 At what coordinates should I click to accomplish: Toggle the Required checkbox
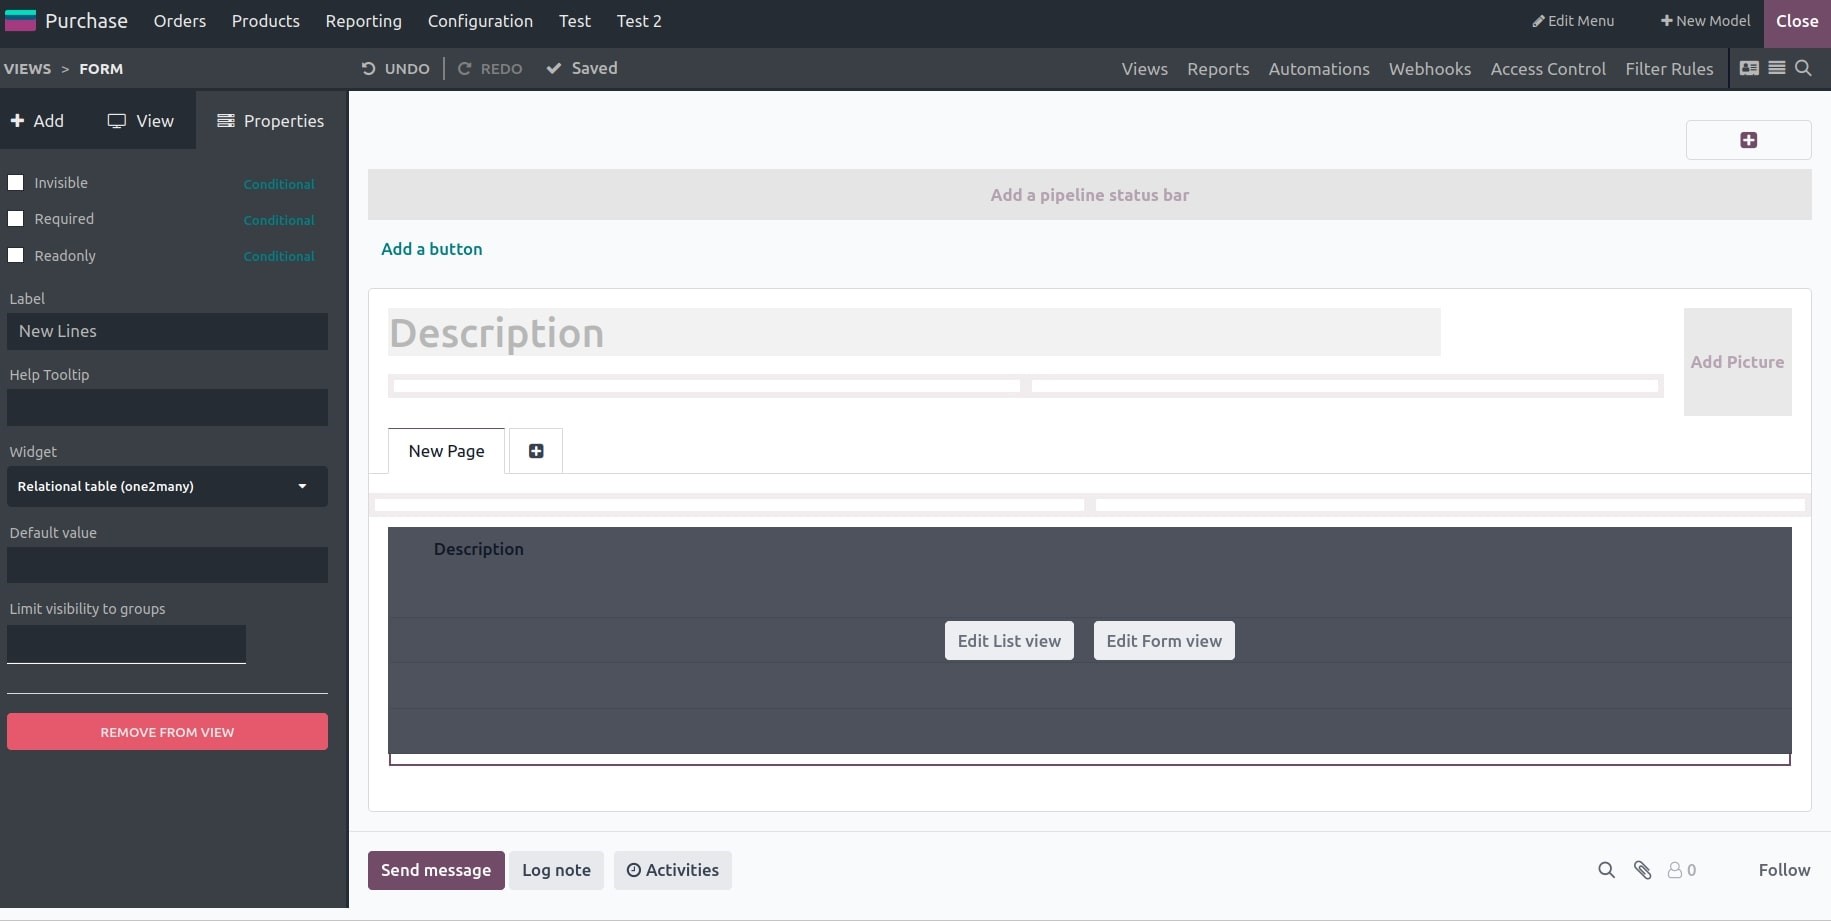click(x=16, y=219)
